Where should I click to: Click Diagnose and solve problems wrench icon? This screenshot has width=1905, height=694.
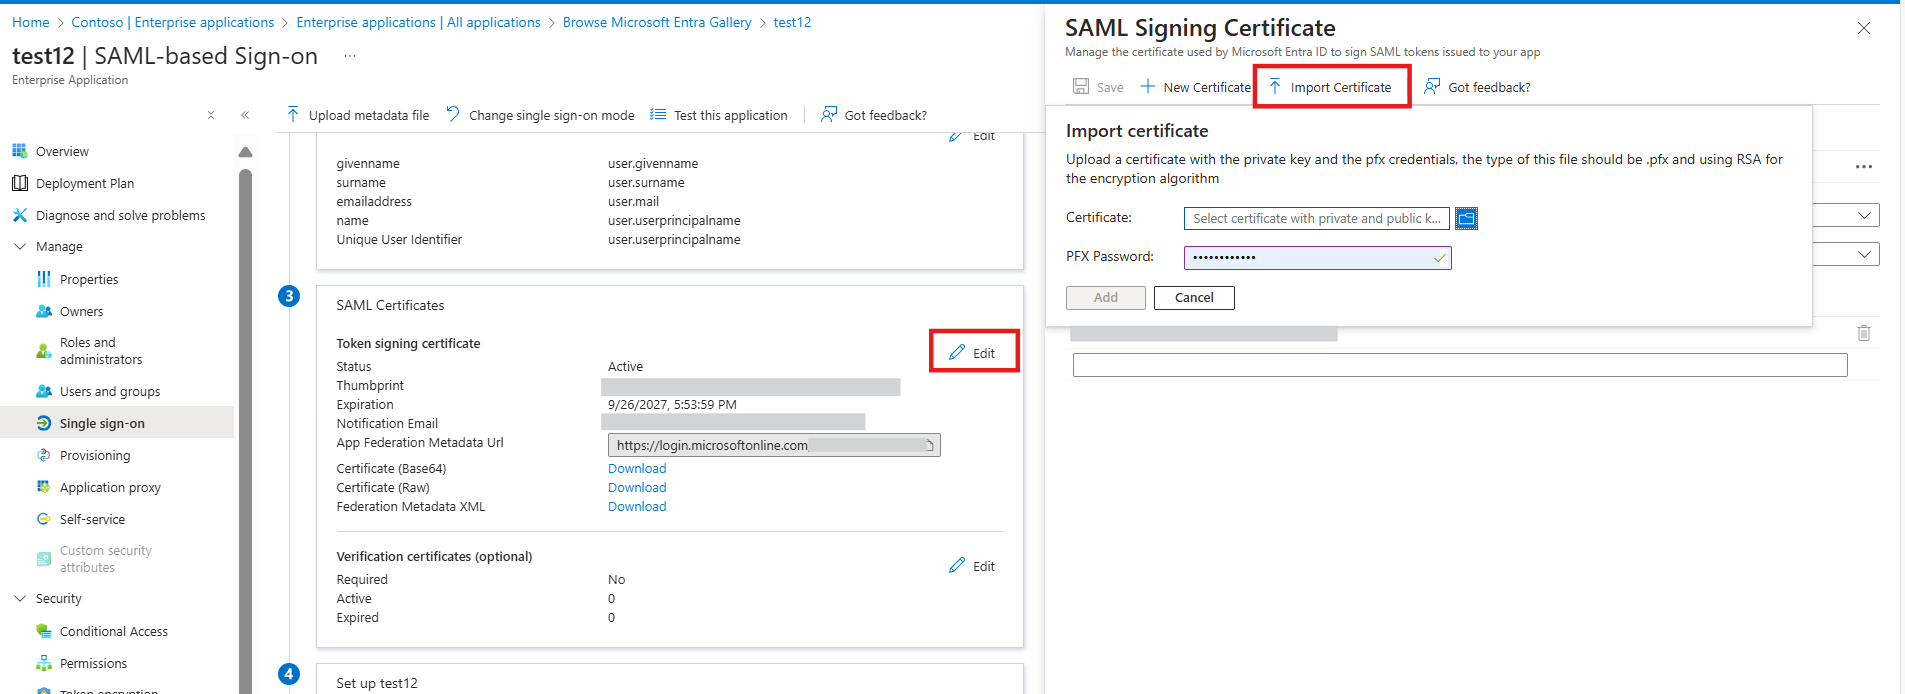click(19, 215)
